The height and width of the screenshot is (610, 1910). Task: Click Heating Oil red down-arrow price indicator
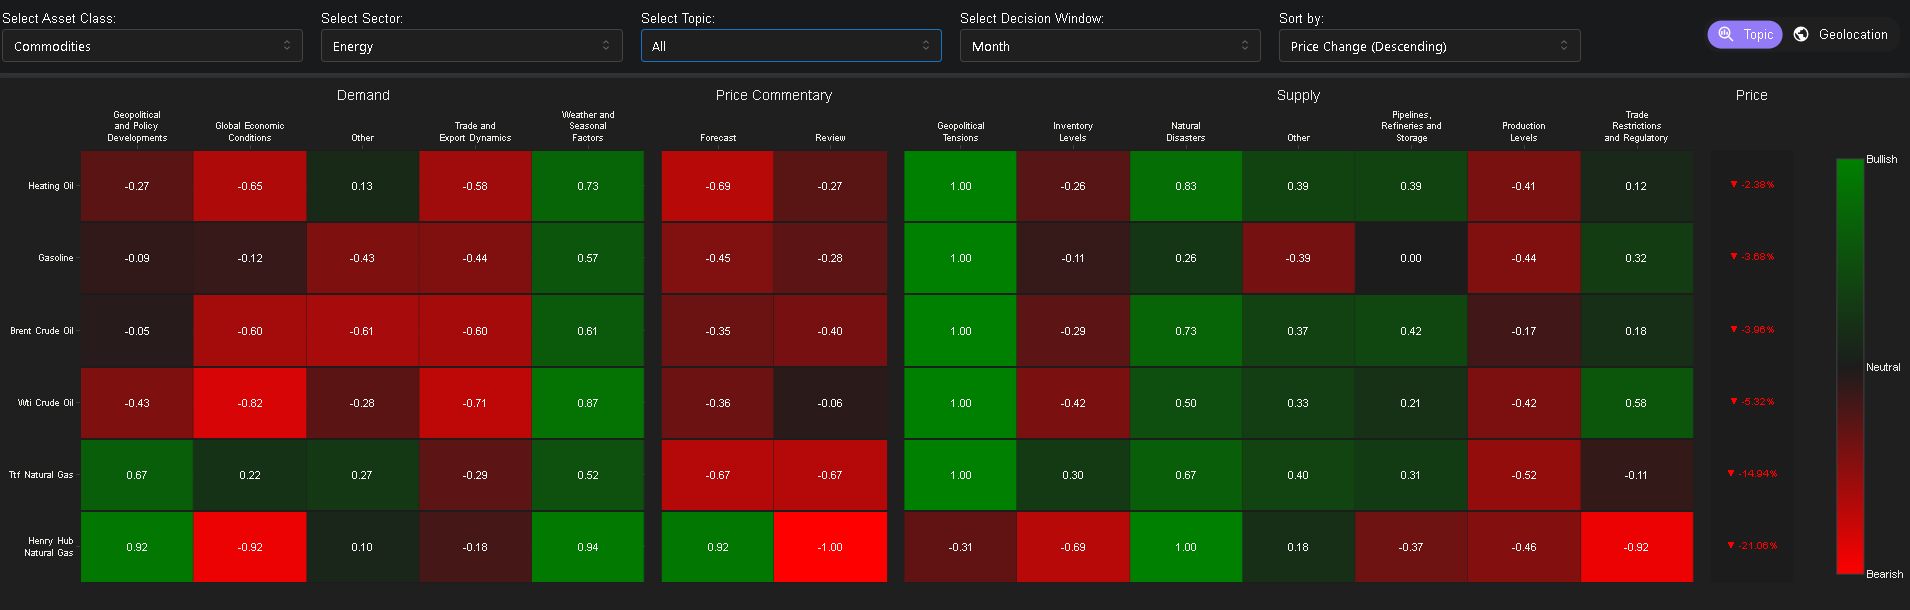pyautogui.click(x=1734, y=185)
